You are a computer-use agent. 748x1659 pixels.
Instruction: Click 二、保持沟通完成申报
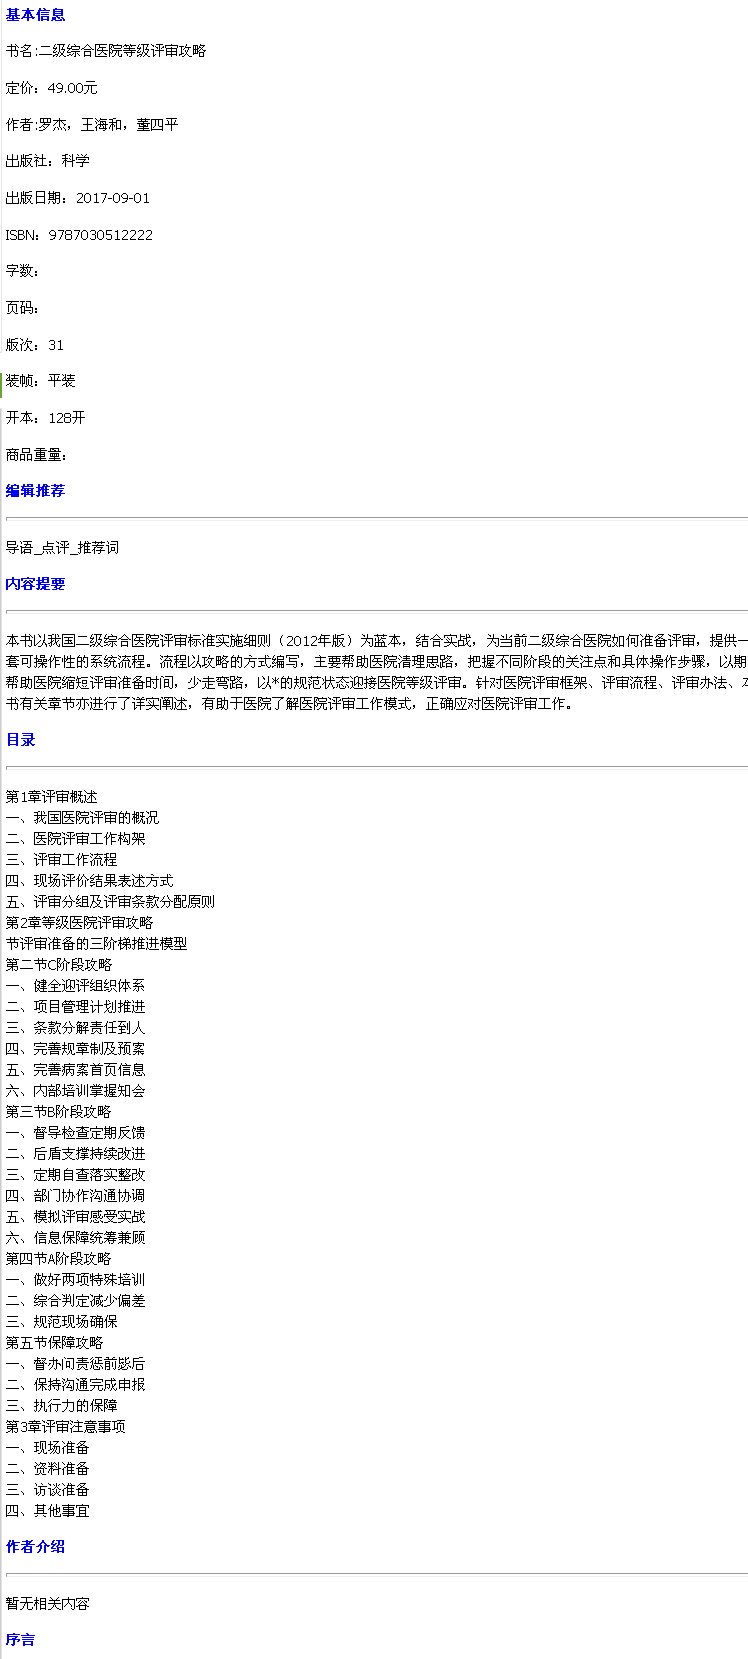[76, 1385]
